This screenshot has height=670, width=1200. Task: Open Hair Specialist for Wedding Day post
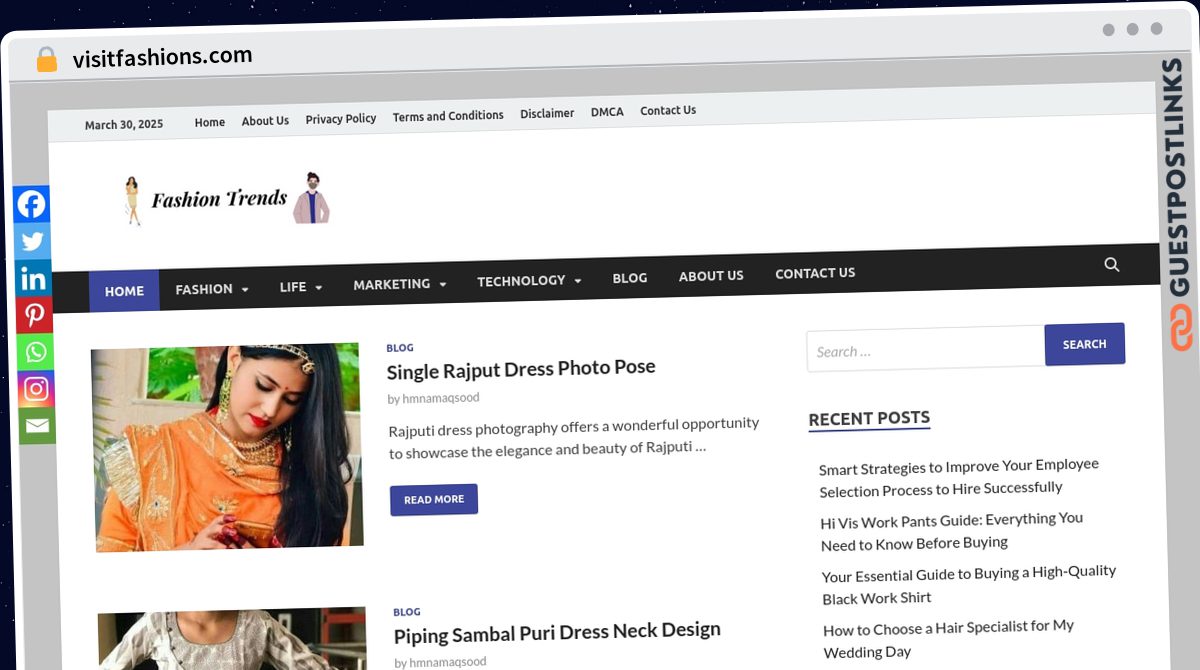click(948, 639)
